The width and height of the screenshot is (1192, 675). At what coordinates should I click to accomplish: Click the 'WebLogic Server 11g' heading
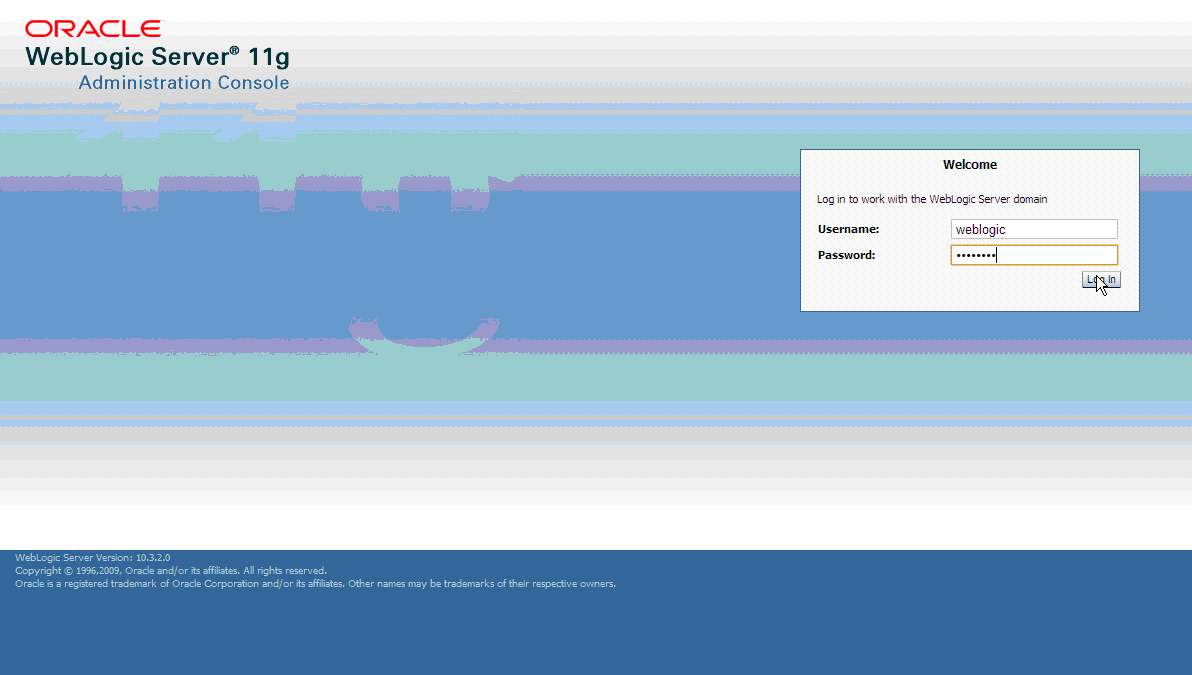tap(157, 57)
